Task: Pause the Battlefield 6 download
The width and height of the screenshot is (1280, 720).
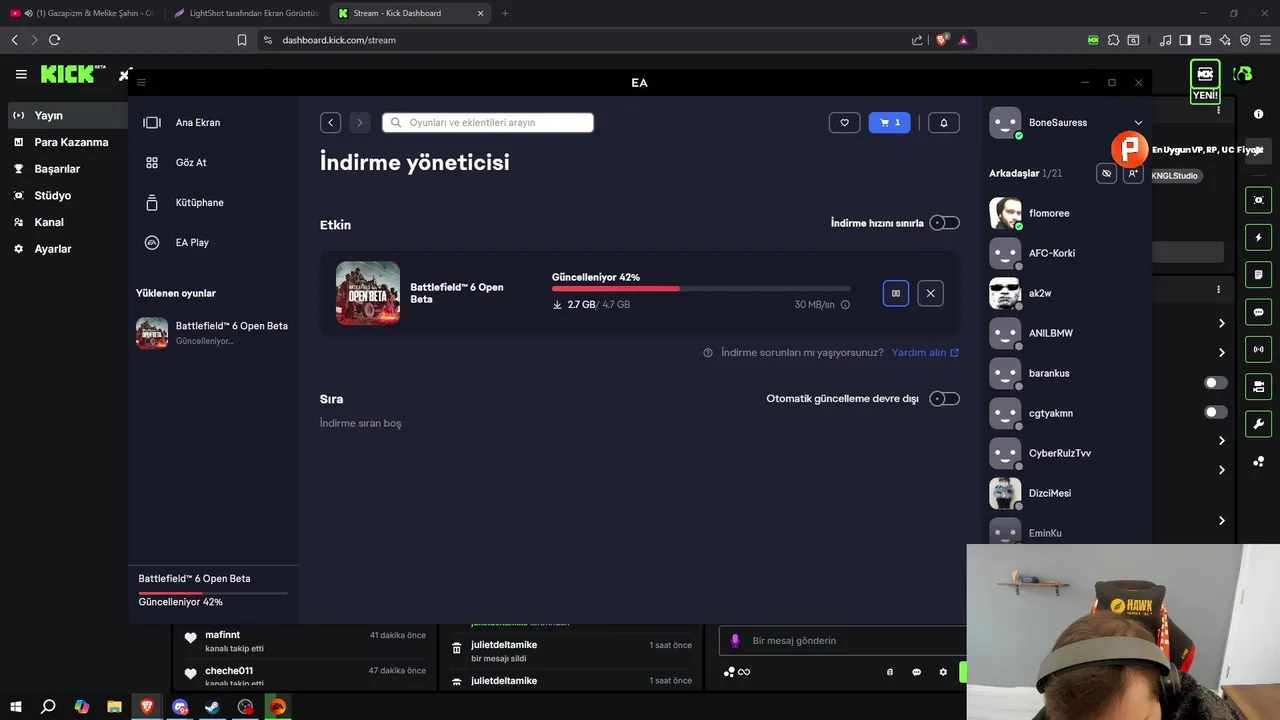Action: (x=896, y=293)
